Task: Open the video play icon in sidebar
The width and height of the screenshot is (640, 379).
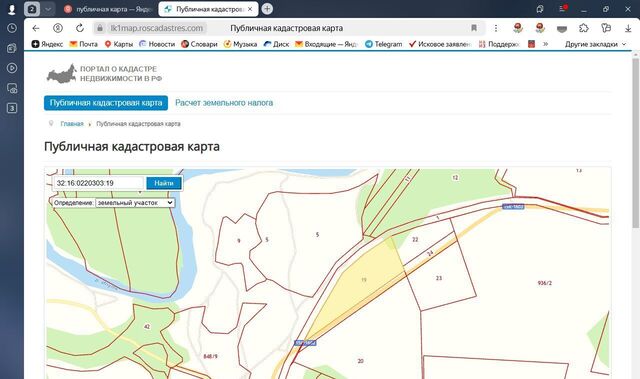Action: tap(12, 68)
